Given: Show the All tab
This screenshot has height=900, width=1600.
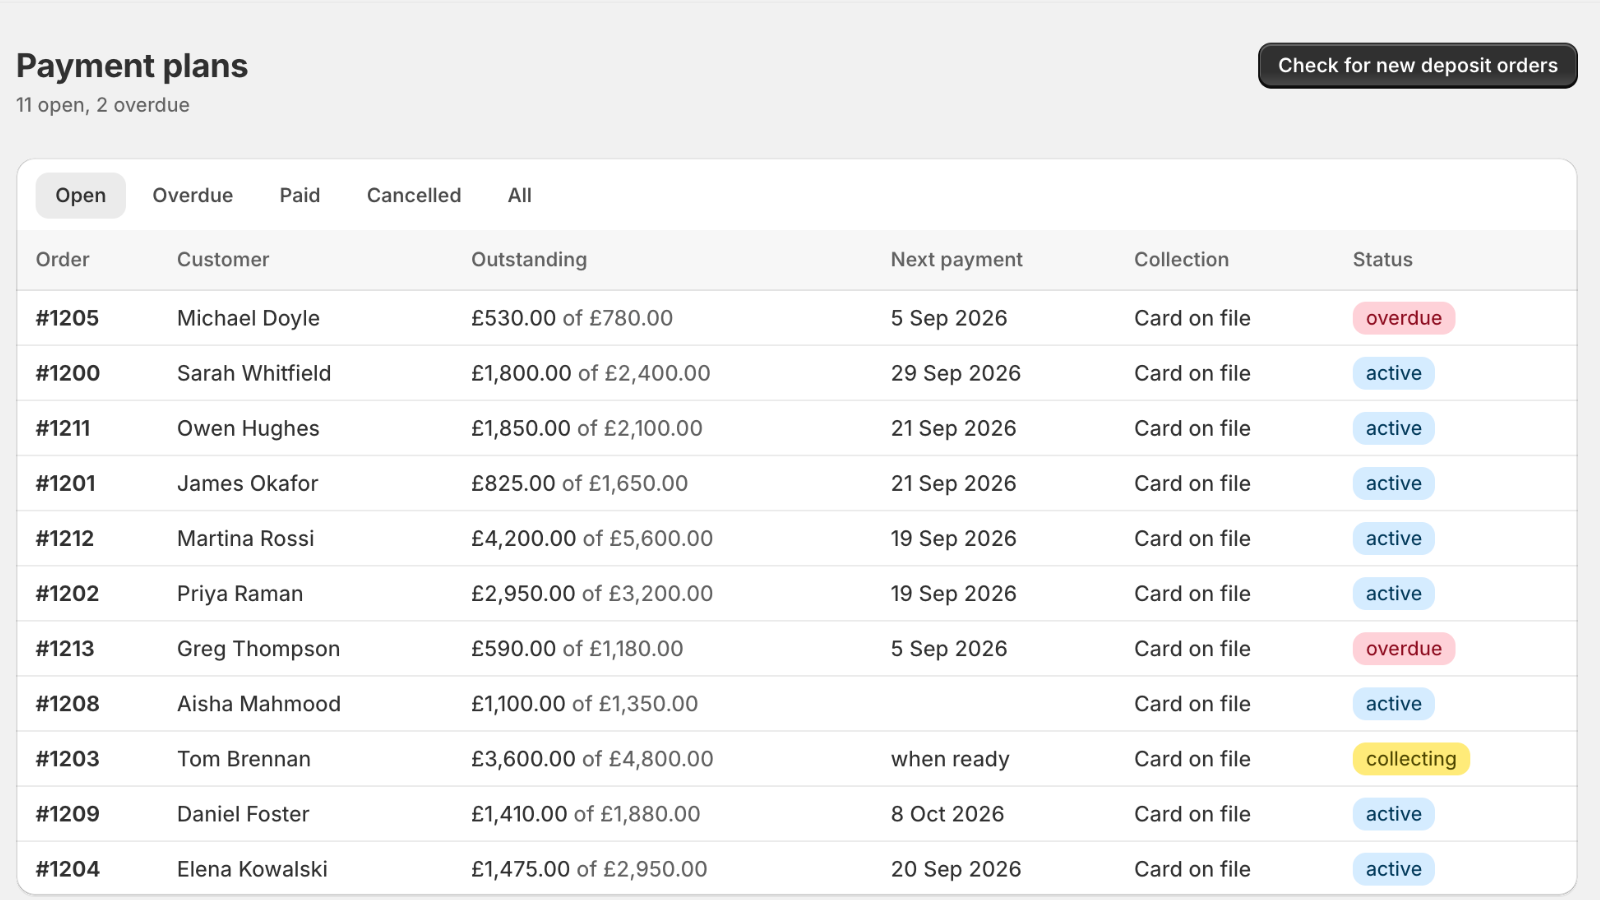Looking at the screenshot, I should 520,195.
